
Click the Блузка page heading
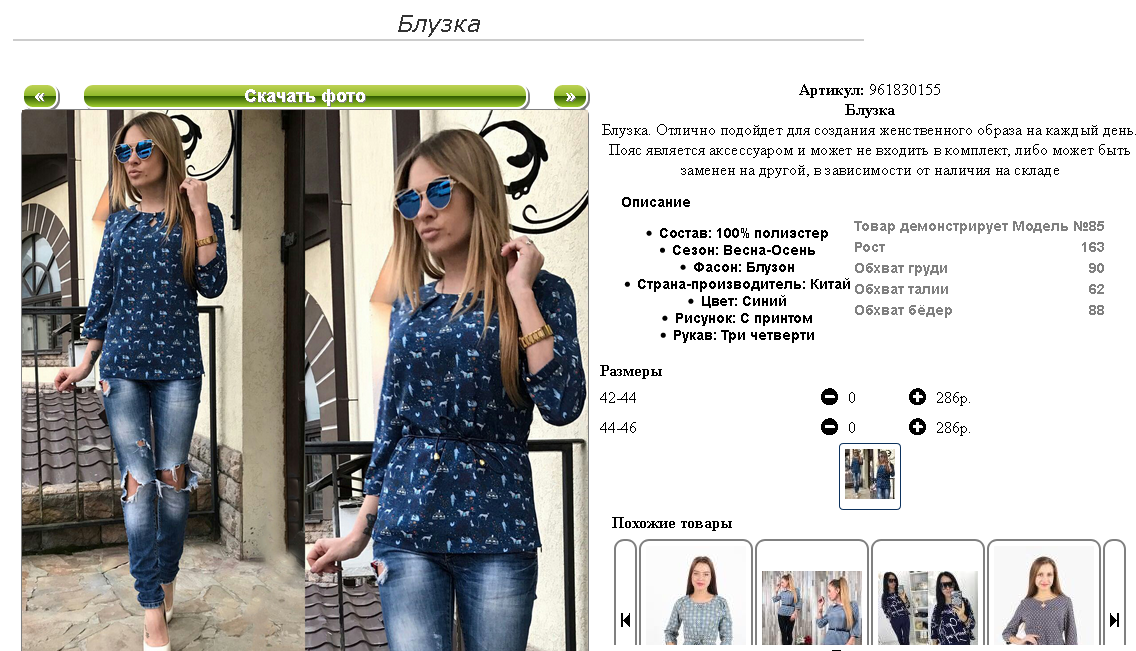438,24
